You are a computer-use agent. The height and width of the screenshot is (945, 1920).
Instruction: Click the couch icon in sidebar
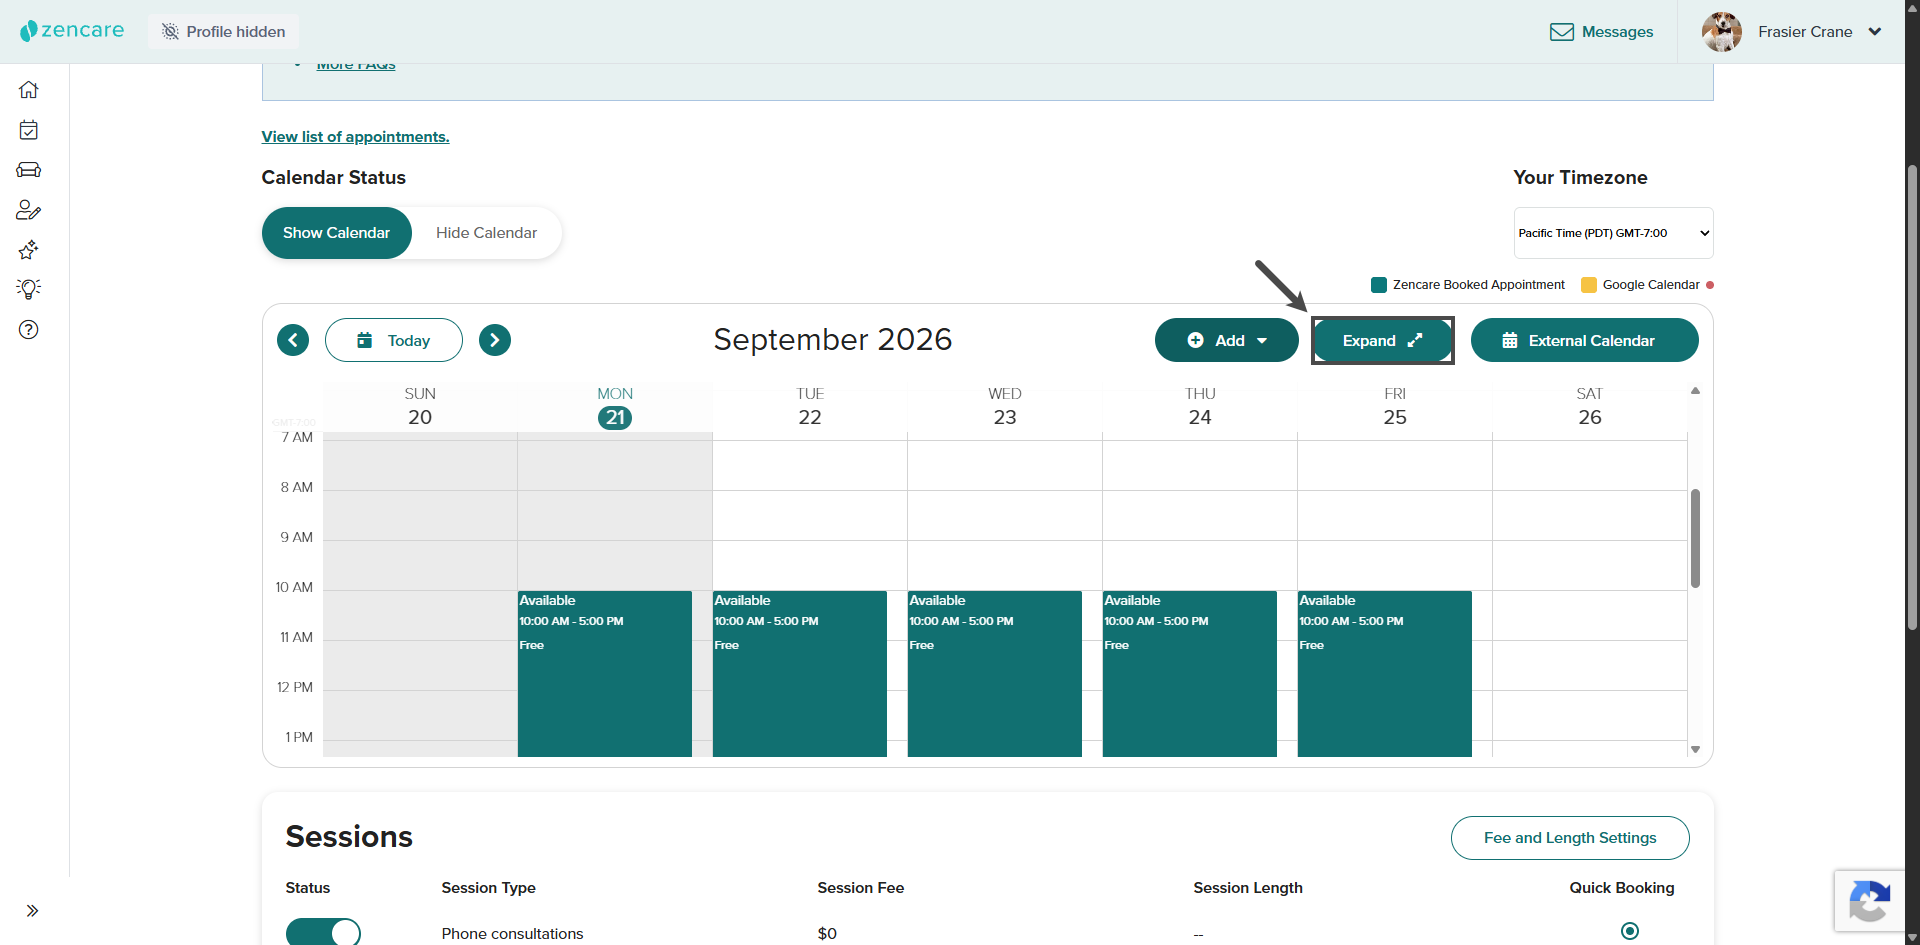click(x=29, y=170)
